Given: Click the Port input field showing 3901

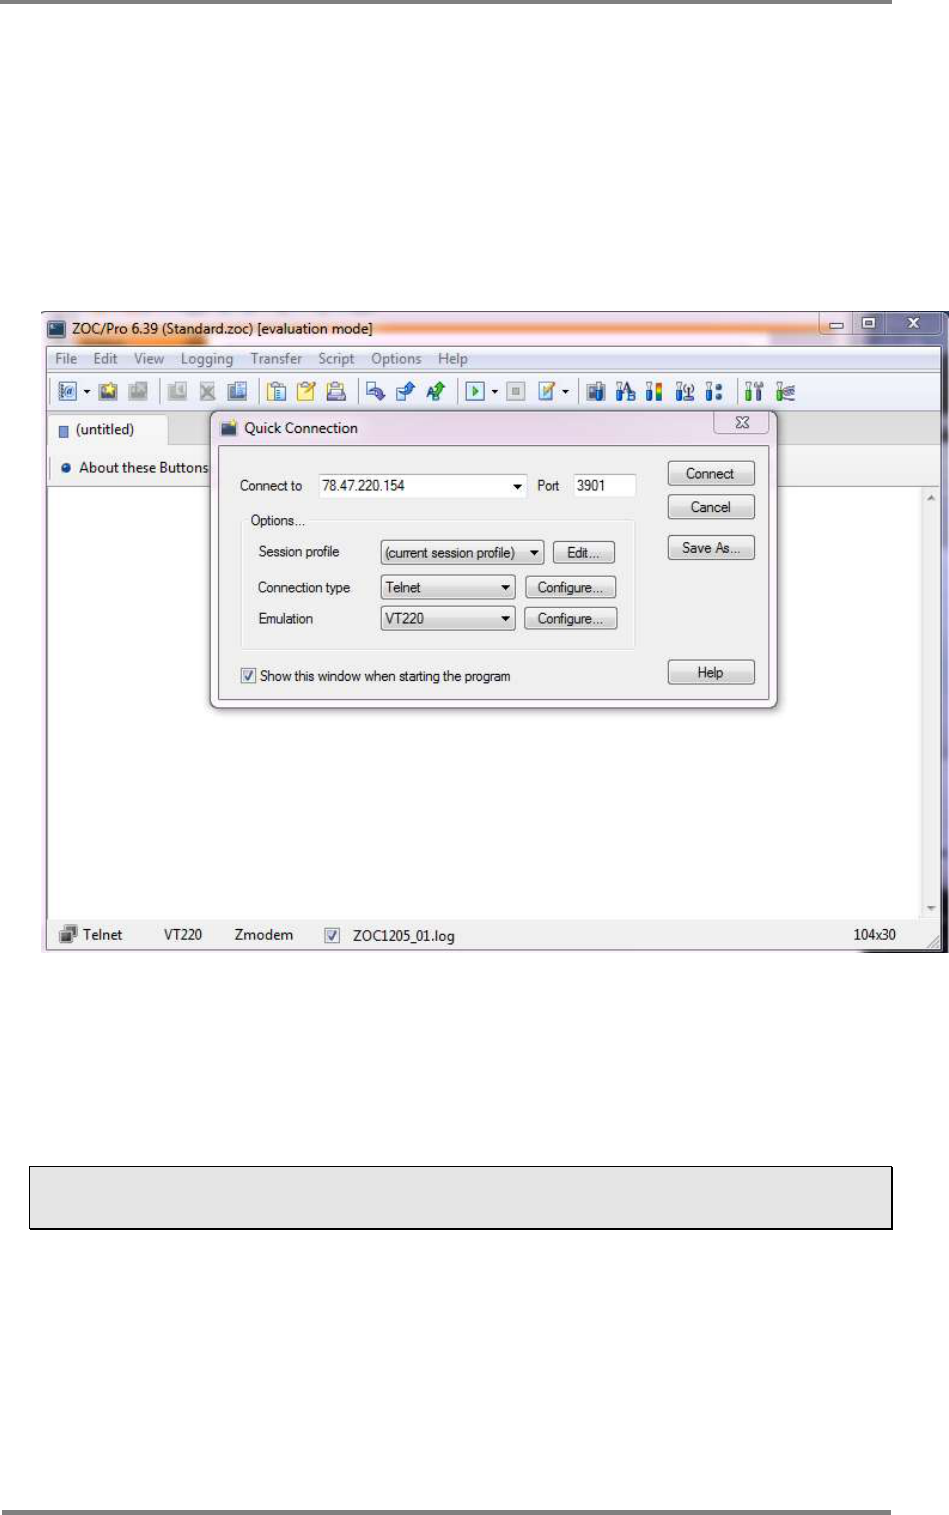Looking at the screenshot, I should click(604, 486).
